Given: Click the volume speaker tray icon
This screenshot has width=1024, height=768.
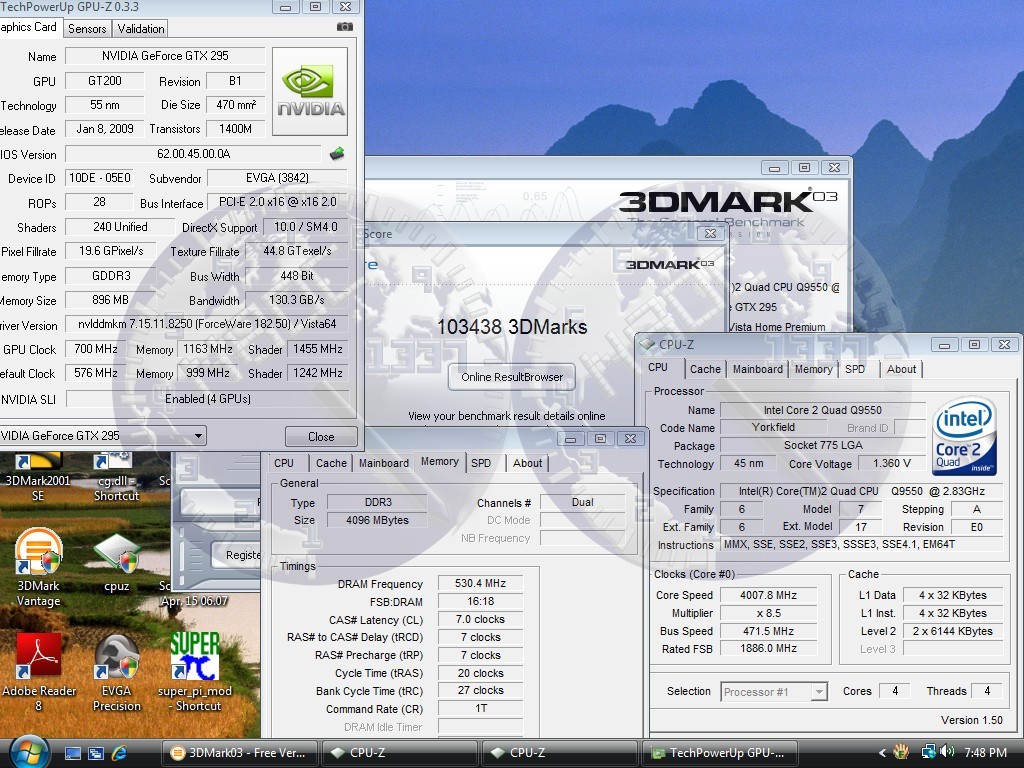Looking at the screenshot, I should pyautogui.click(x=948, y=752).
